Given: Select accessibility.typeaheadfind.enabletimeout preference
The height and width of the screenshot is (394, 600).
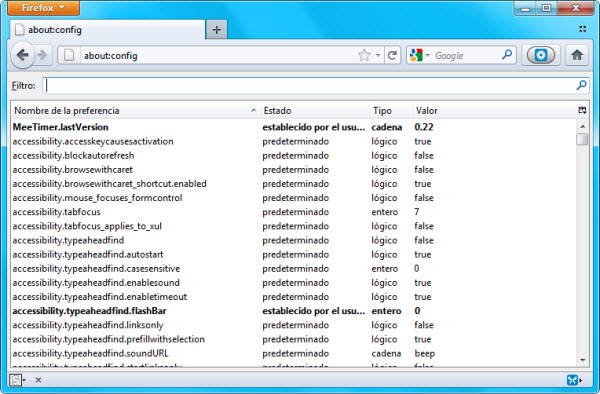Looking at the screenshot, I should (x=293, y=297).
